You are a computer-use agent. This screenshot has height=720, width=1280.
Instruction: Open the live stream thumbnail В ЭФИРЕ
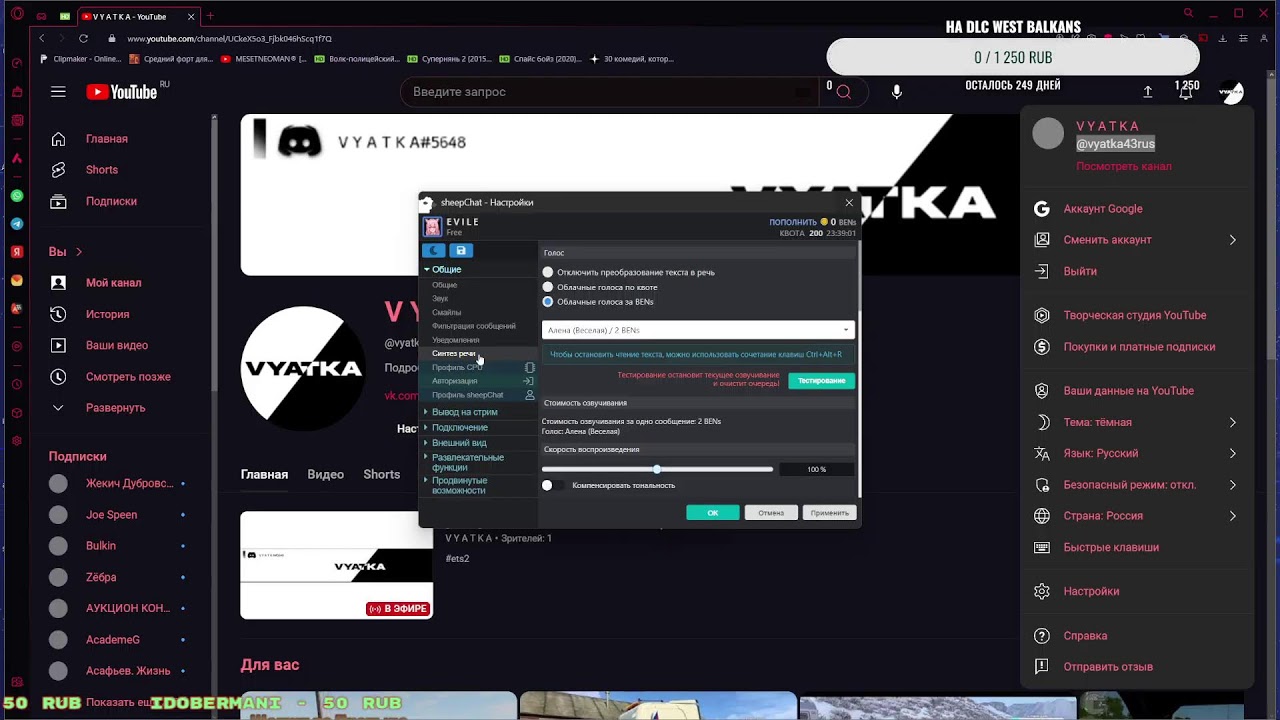point(336,565)
